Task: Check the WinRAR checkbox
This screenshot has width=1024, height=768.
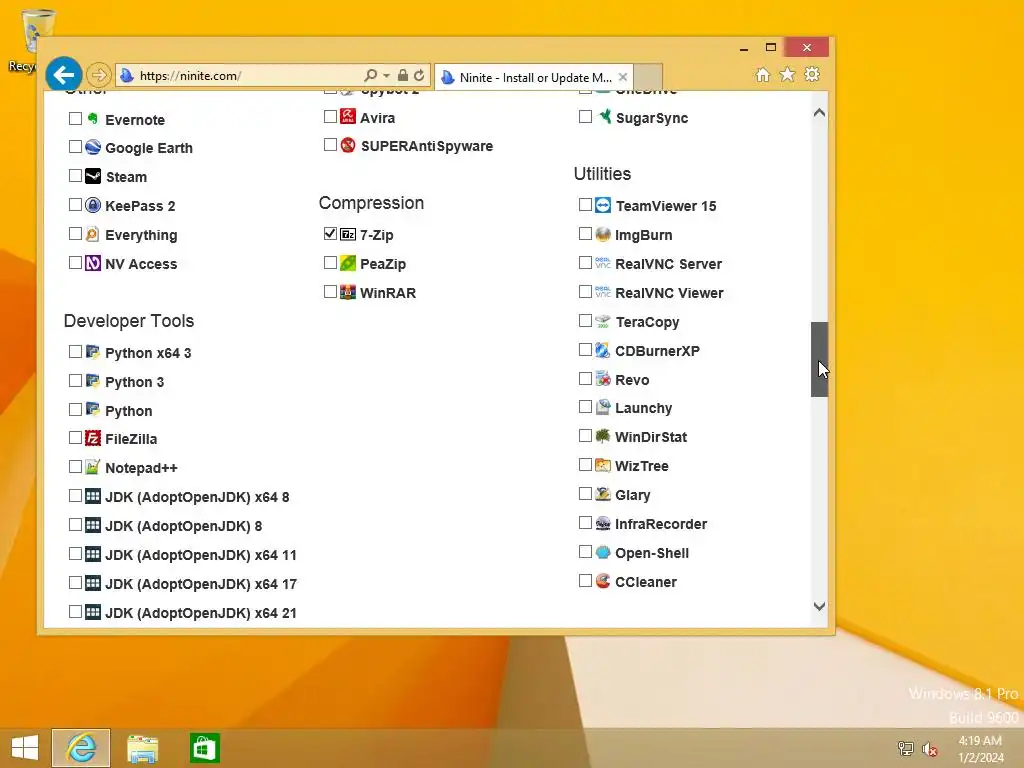Action: tap(330, 292)
